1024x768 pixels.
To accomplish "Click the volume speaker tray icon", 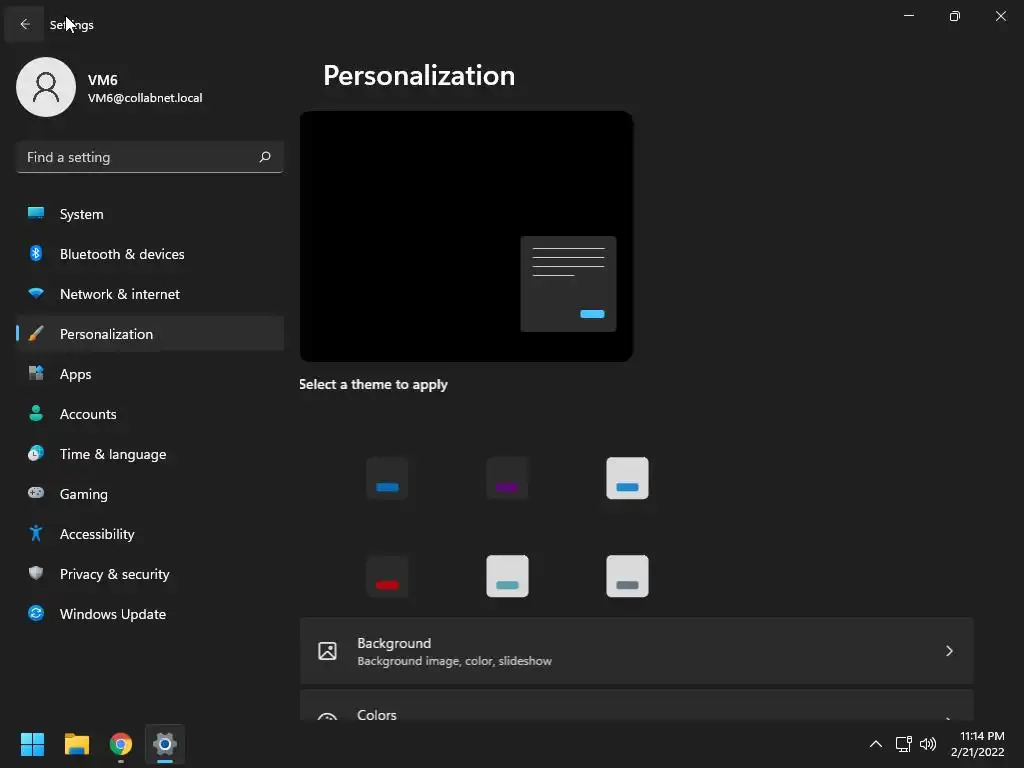I will 927,744.
